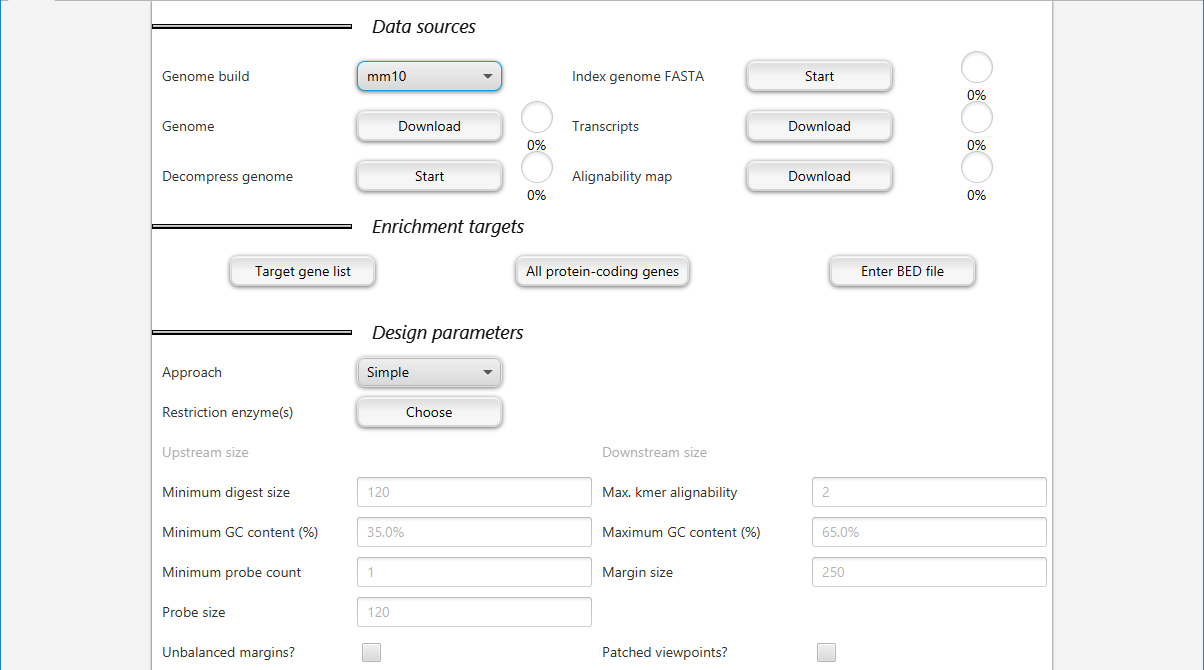Open the Approach dropdown showing Simple
The image size is (1204, 670).
(x=429, y=372)
